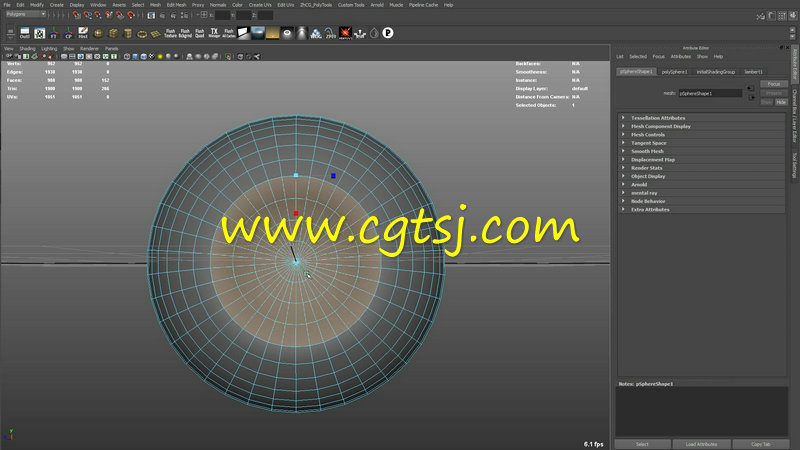The image size is (800, 450).
Task: Create a polygon cylinder from the shelf
Action: tap(127, 34)
